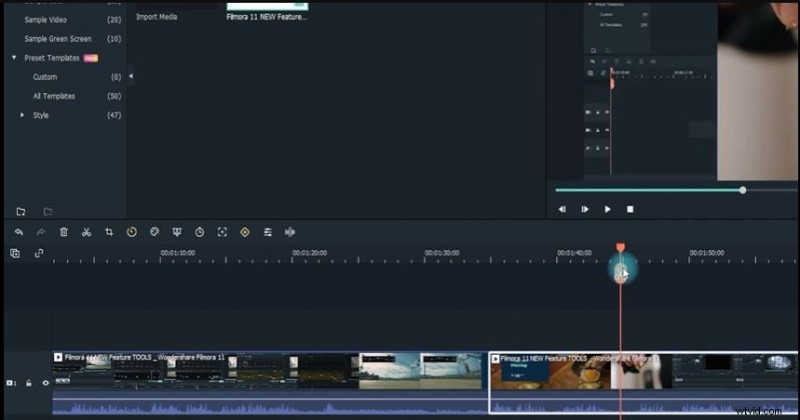Viewport: 800px width, 420px height.
Task: Select the Style tree item
Action: tap(41, 115)
